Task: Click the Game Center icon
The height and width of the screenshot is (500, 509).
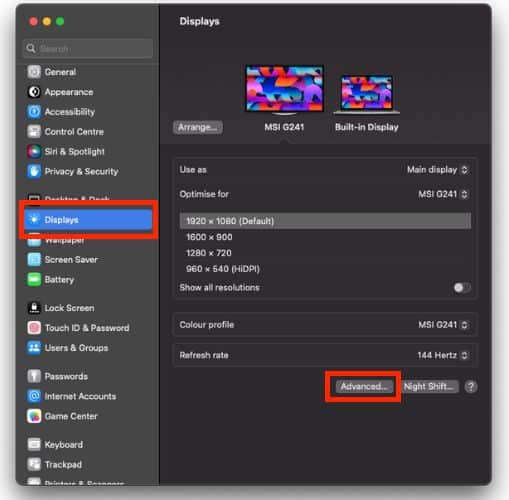Action: (x=34, y=416)
